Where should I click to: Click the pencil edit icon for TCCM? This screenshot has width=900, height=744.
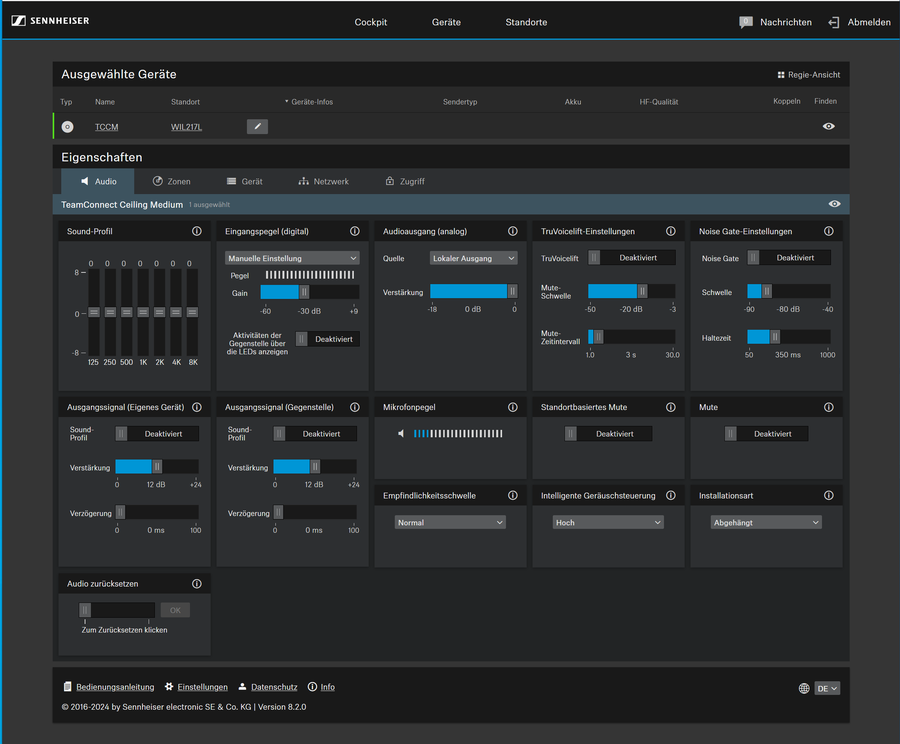pyautogui.click(x=257, y=126)
